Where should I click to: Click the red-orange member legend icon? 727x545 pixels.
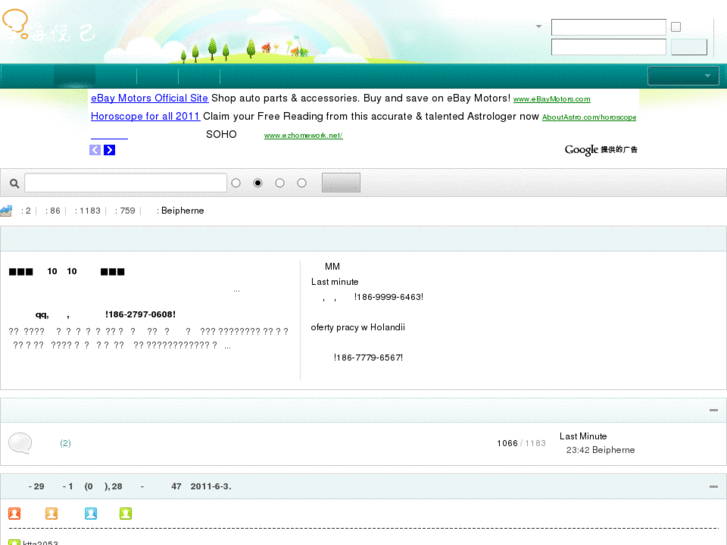14,513
